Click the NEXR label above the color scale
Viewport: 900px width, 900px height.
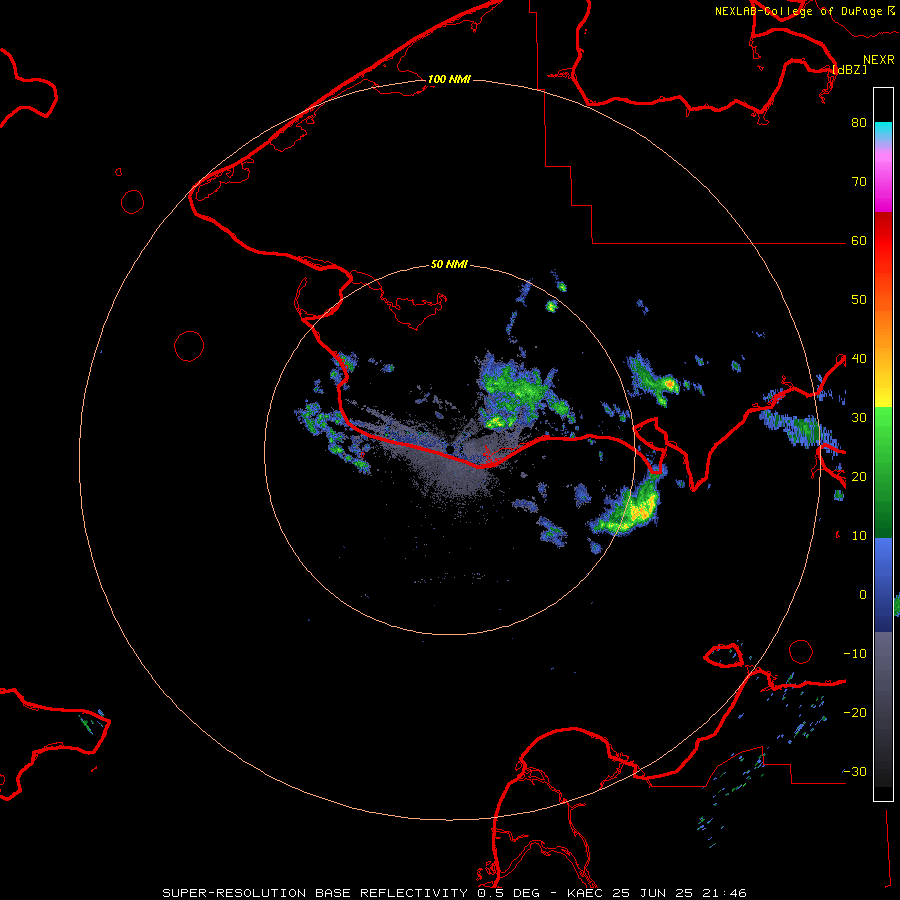click(x=878, y=60)
